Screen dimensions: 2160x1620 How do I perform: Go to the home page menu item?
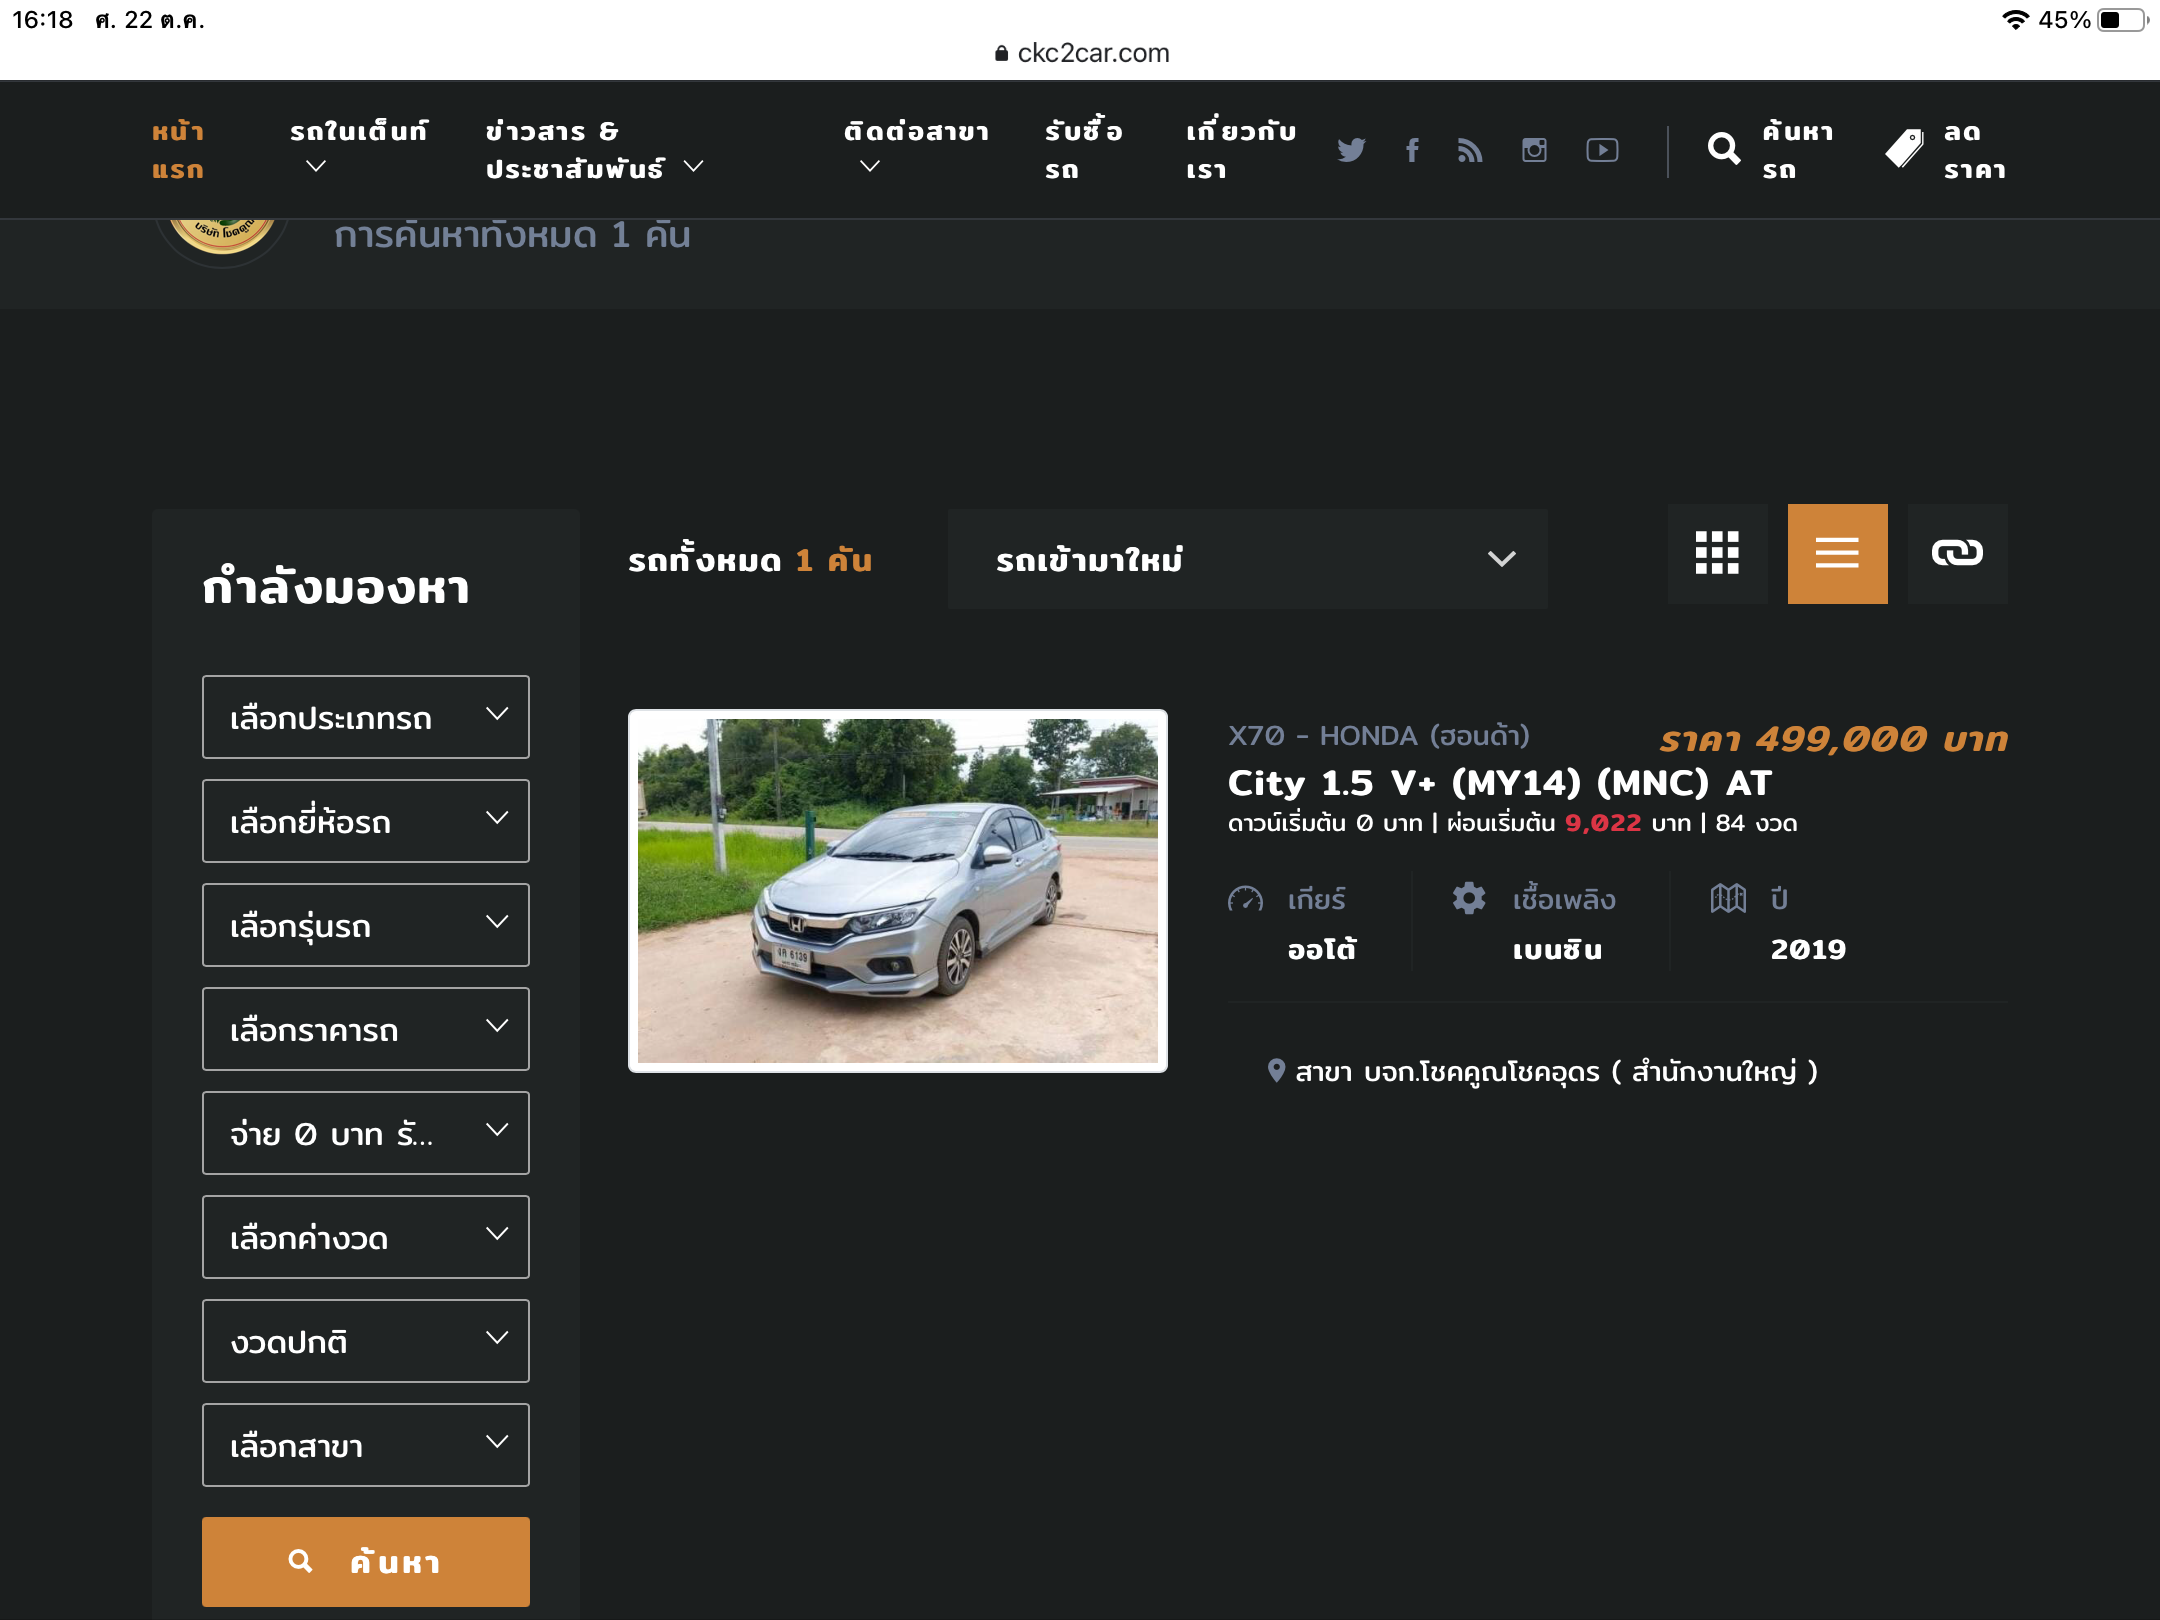(178, 150)
